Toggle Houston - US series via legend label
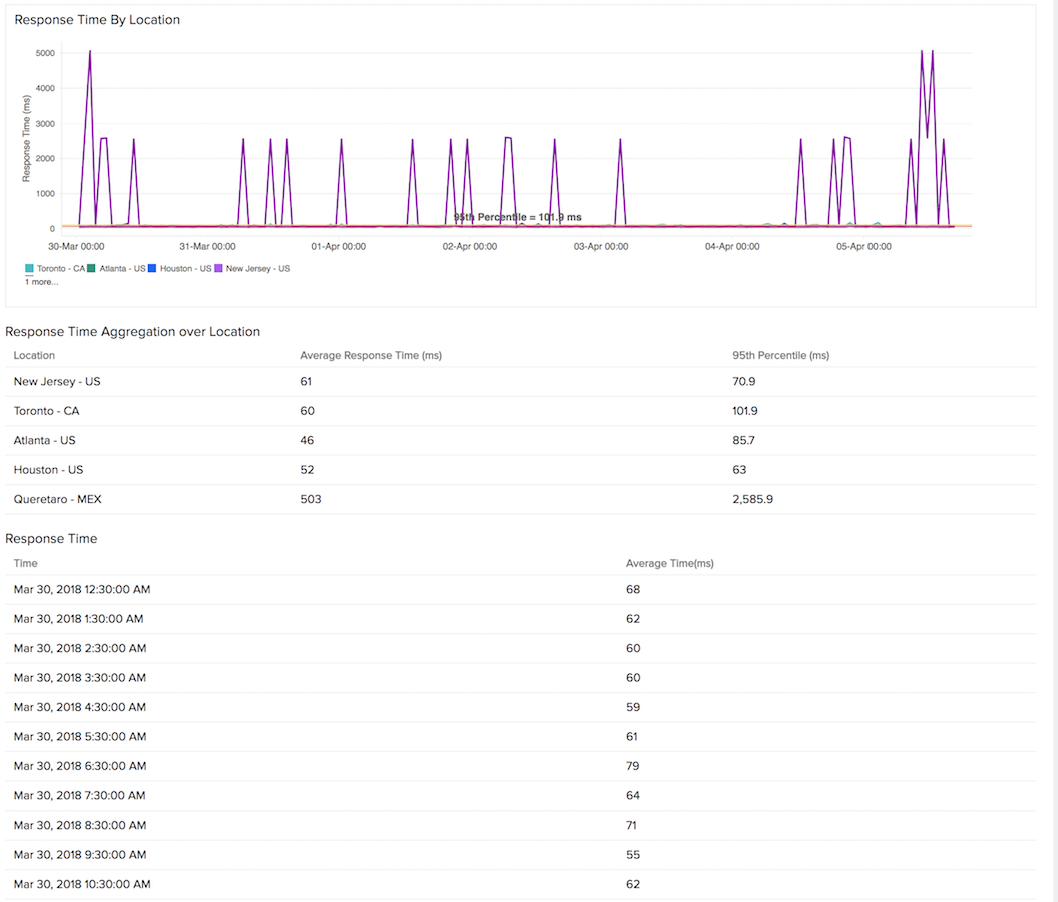 click(185, 268)
